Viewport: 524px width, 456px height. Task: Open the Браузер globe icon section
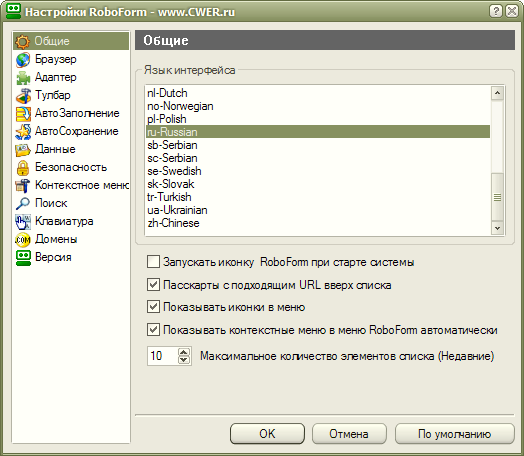pos(23,59)
